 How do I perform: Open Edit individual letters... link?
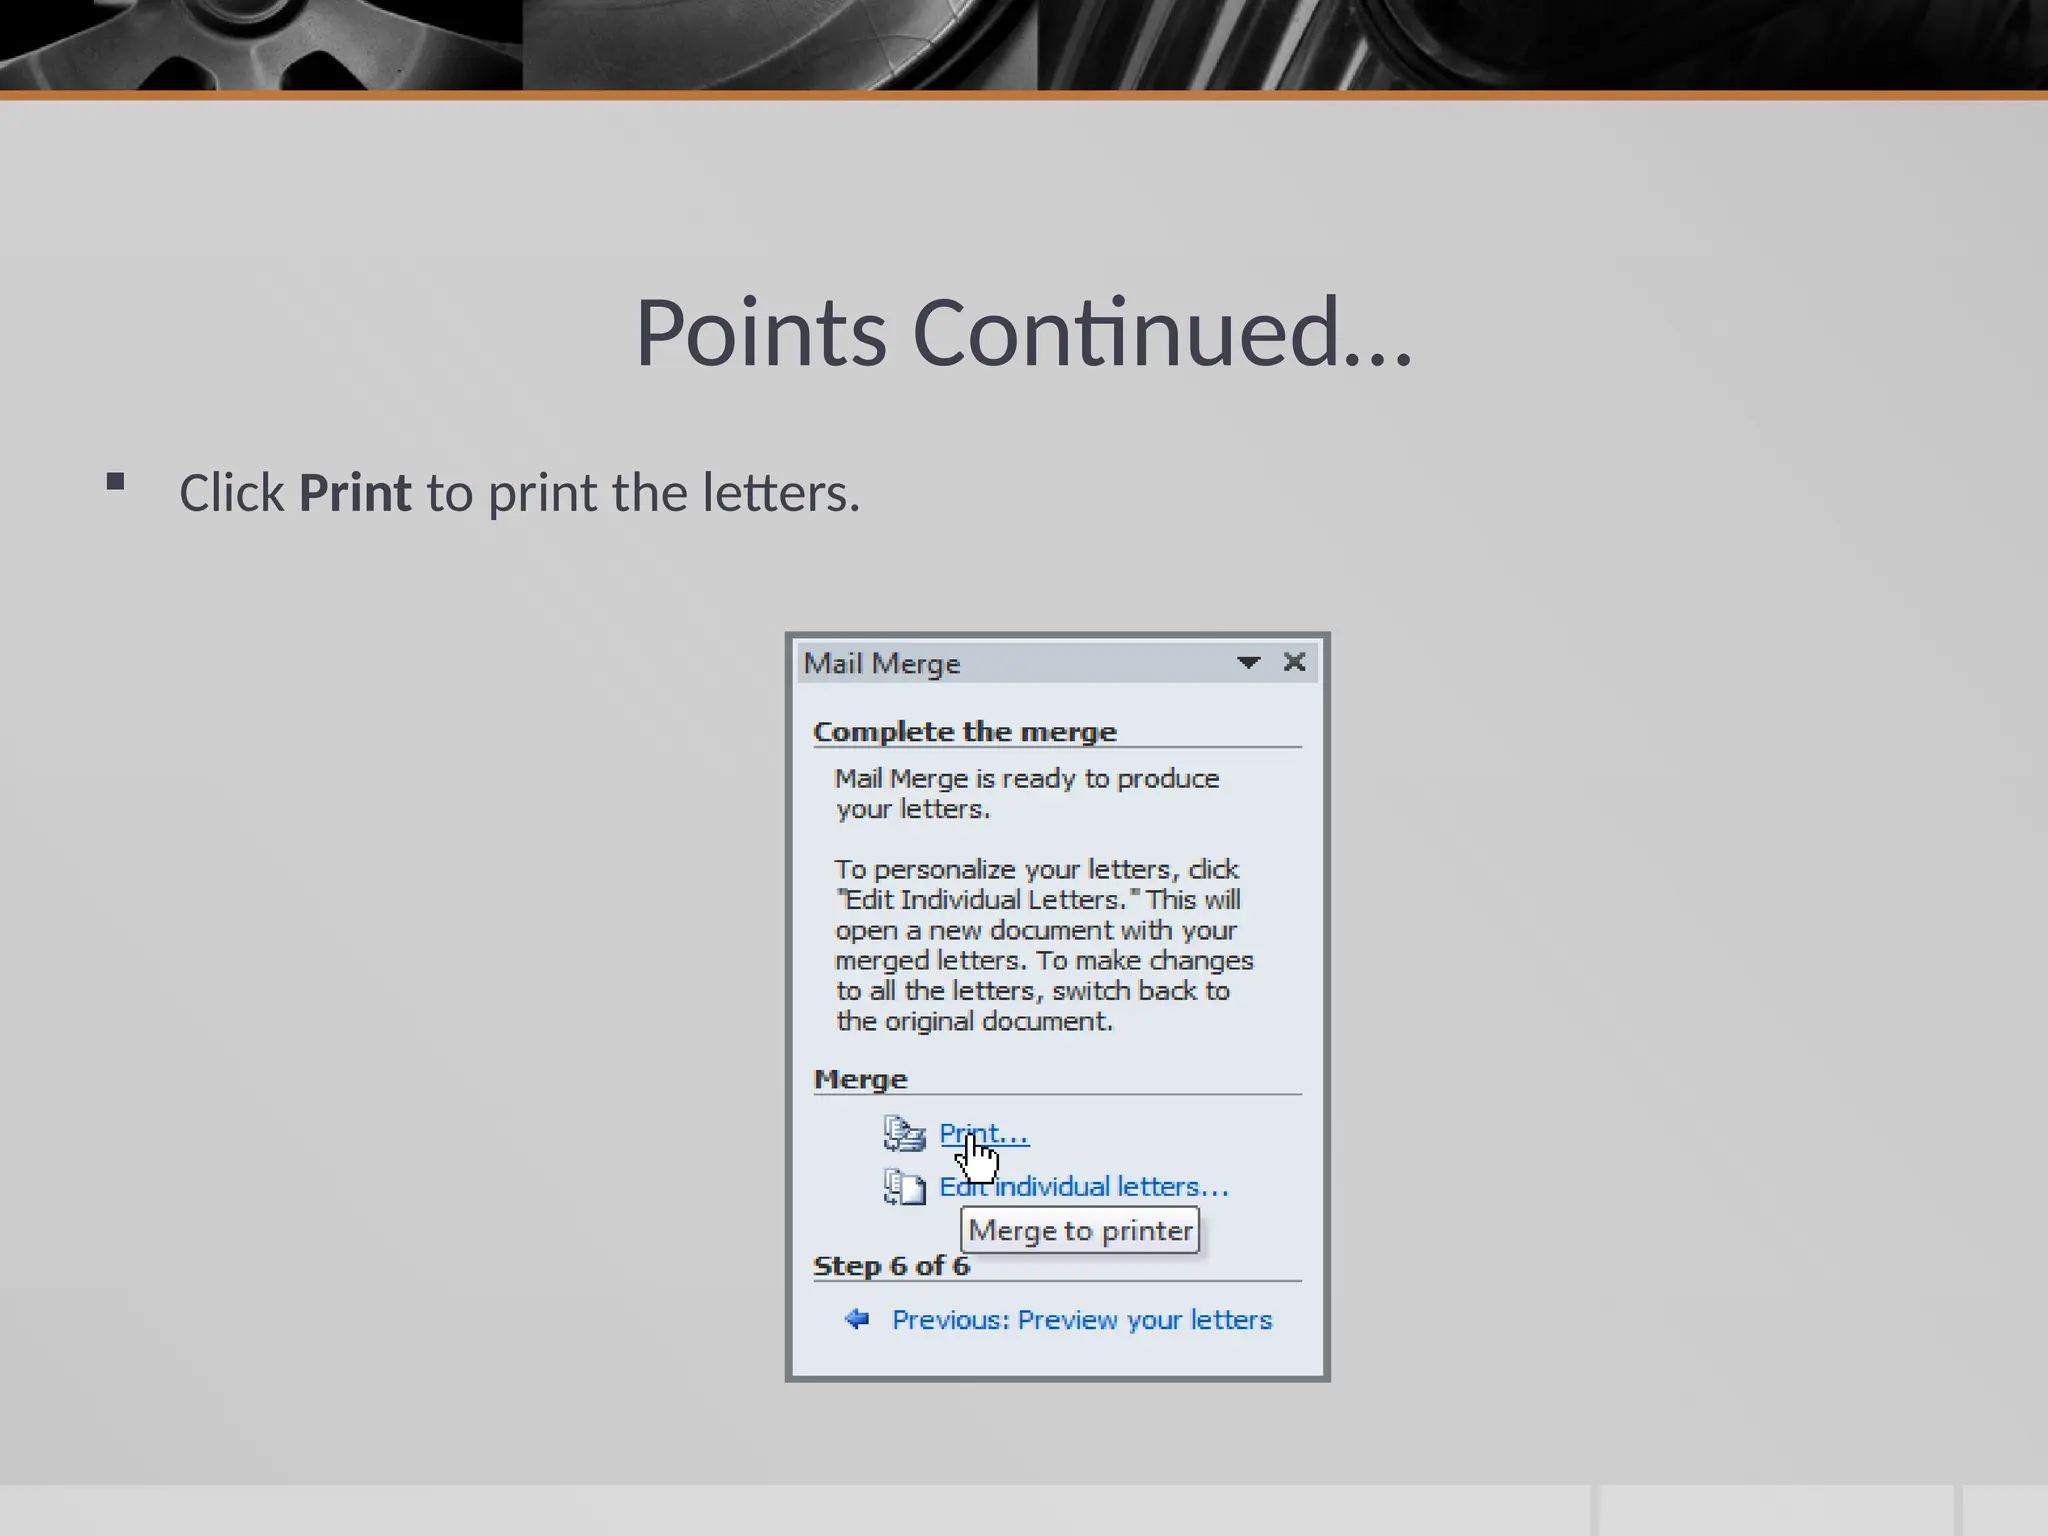1084,1187
